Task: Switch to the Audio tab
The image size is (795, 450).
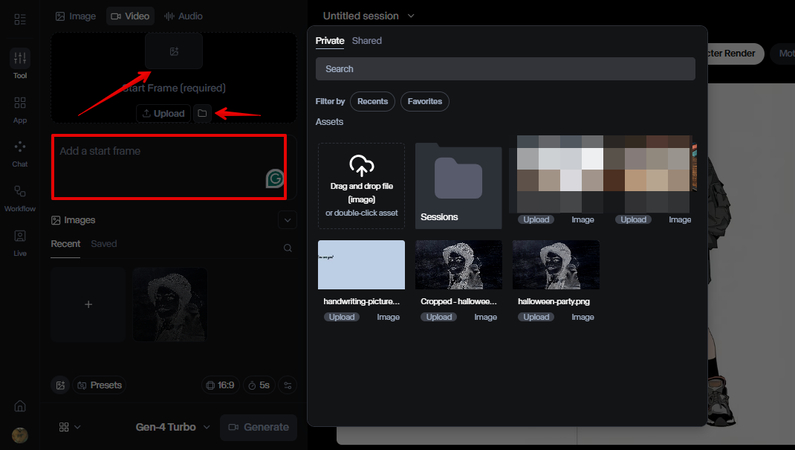Action: tap(183, 16)
